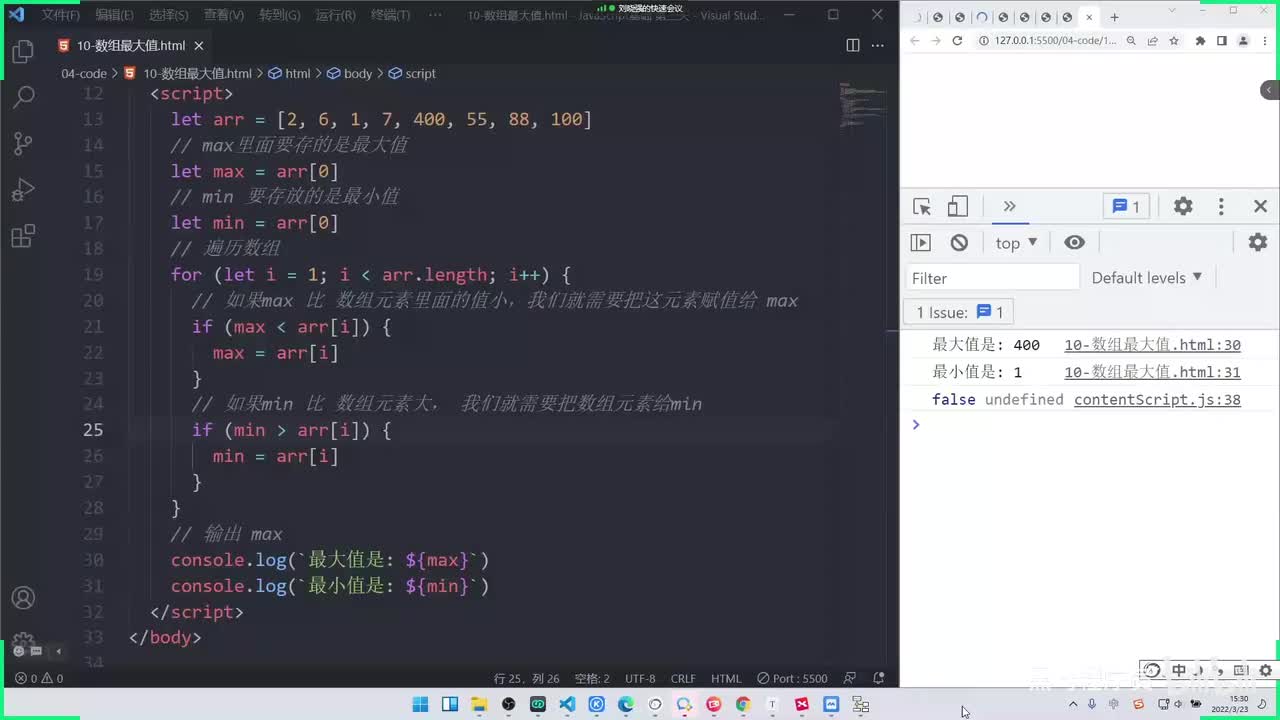Click UTF-8 encoding indicator
The image size is (1280, 720).
[640, 678]
